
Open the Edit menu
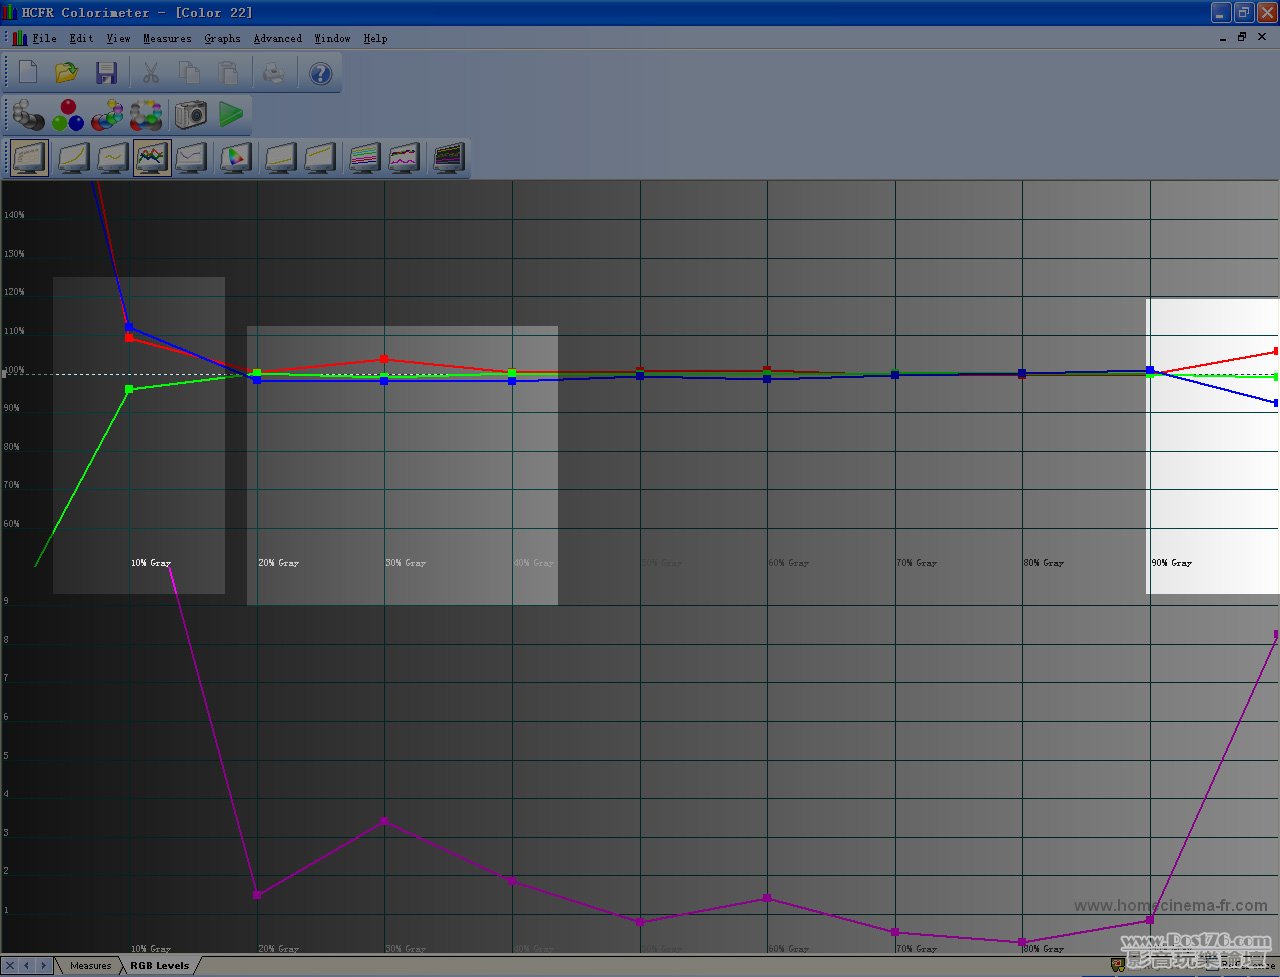tap(81, 38)
